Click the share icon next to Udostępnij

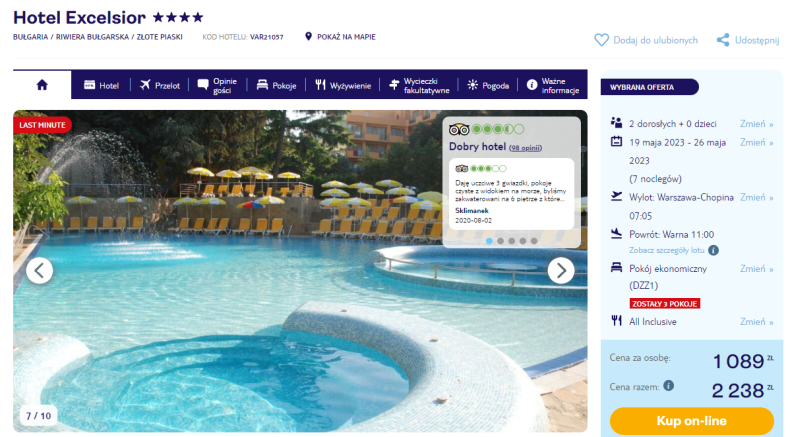point(723,40)
